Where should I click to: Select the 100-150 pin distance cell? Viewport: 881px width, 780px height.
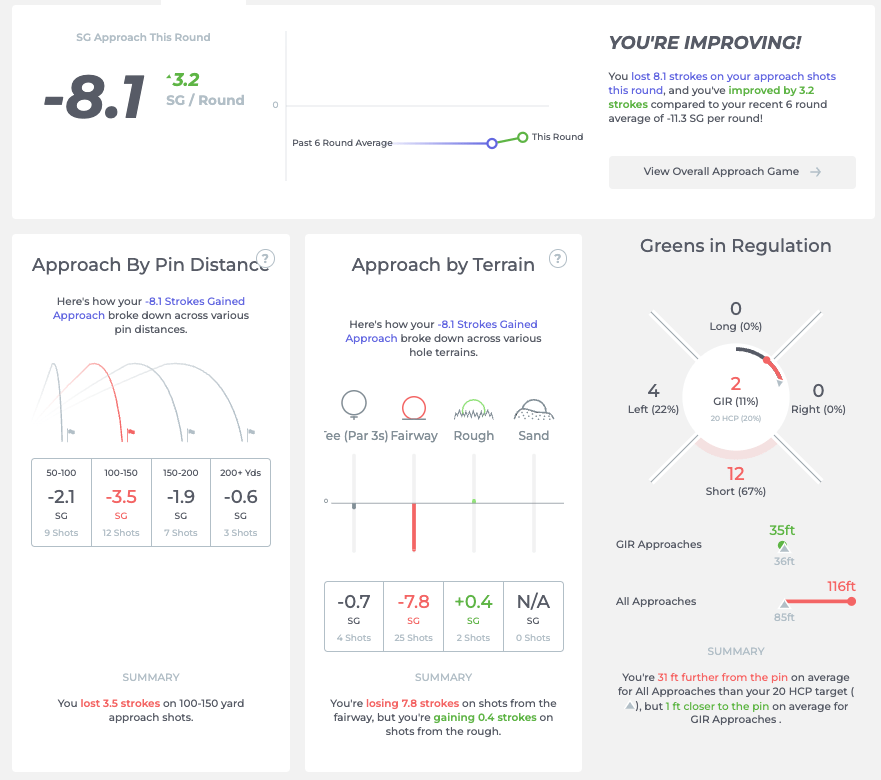[x=121, y=502]
